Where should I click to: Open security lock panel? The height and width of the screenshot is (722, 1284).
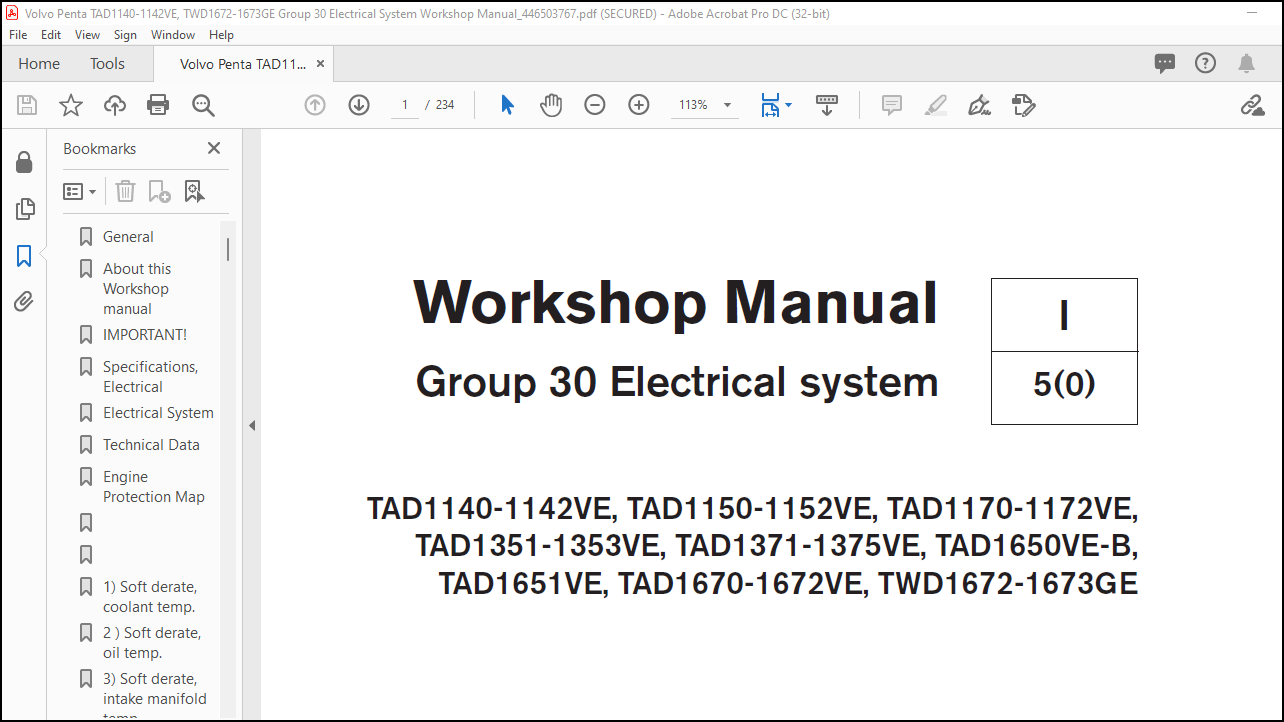click(24, 162)
